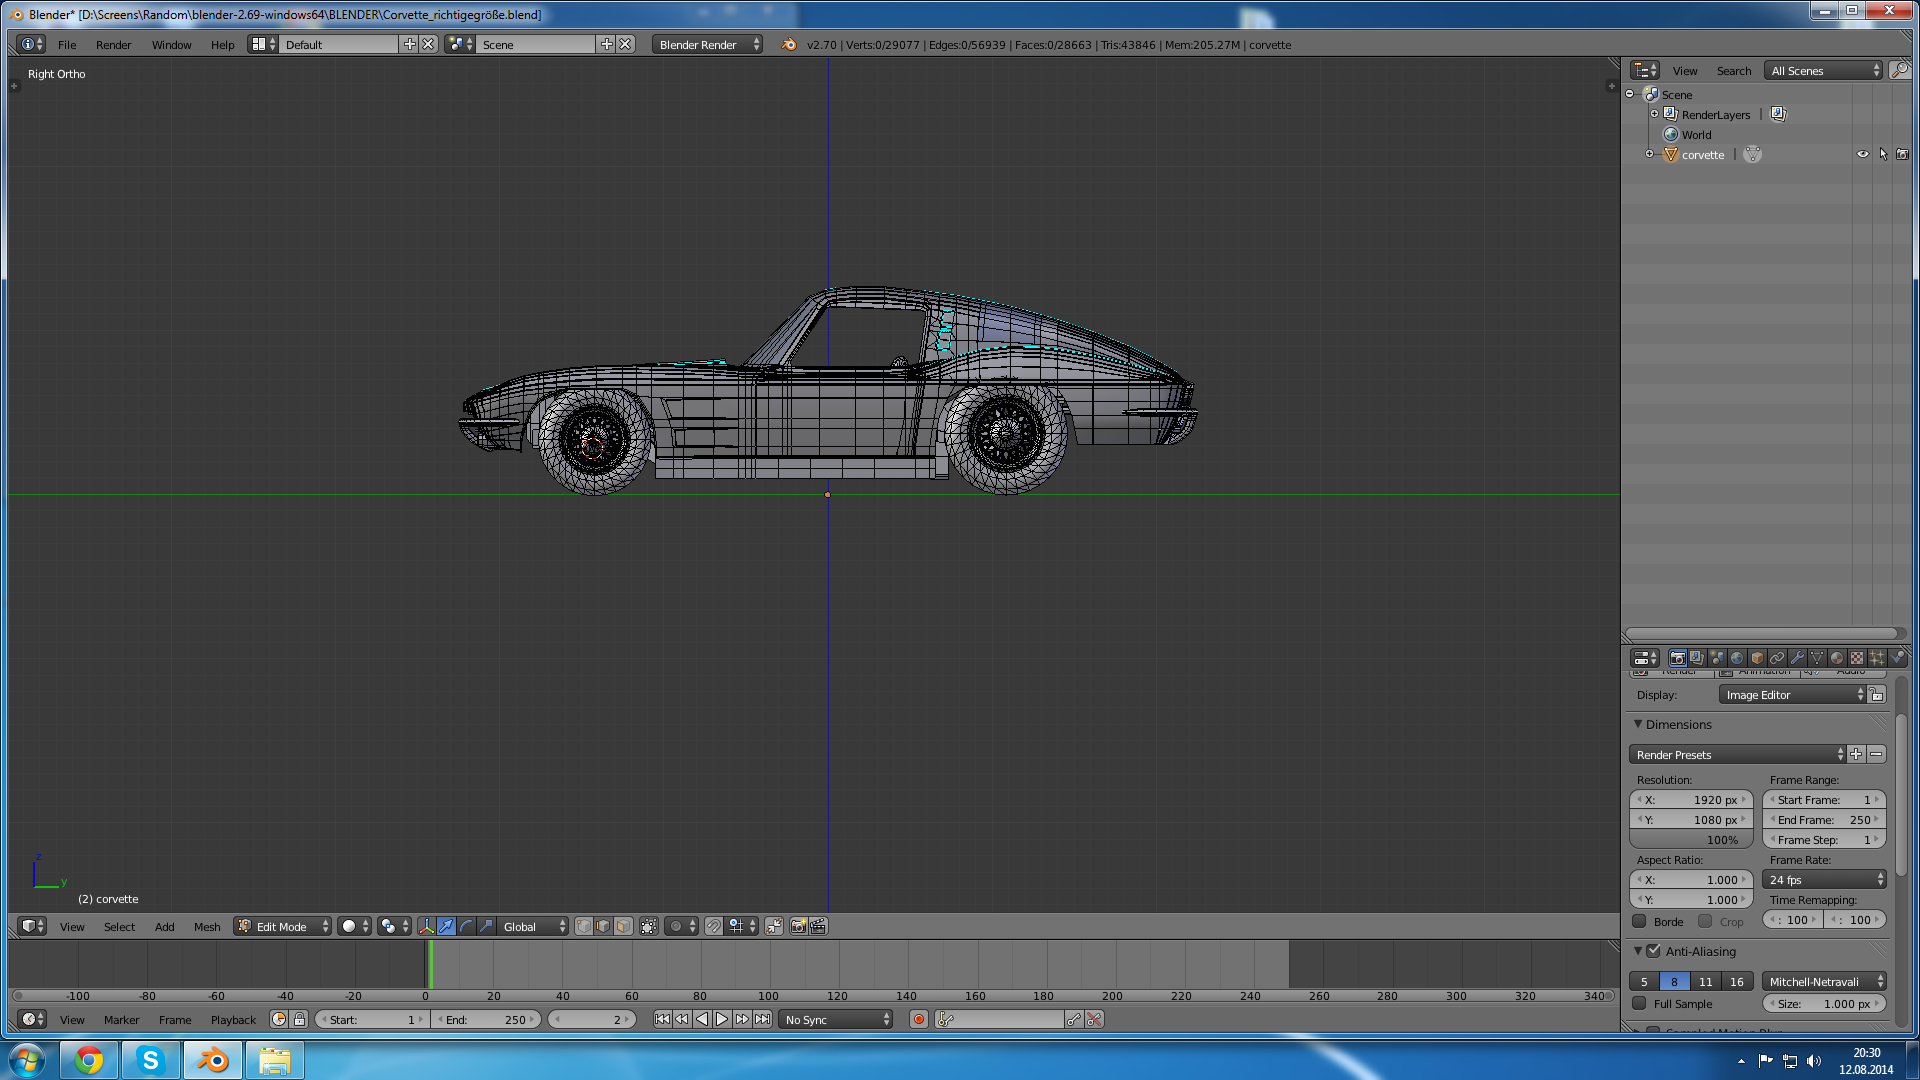Toggle limit selection to visible
The image size is (1920, 1080).
click(x=649, y=926)
